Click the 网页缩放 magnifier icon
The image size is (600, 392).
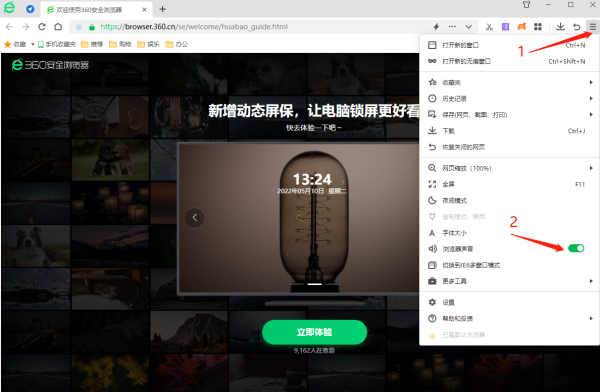coord(432,168)
